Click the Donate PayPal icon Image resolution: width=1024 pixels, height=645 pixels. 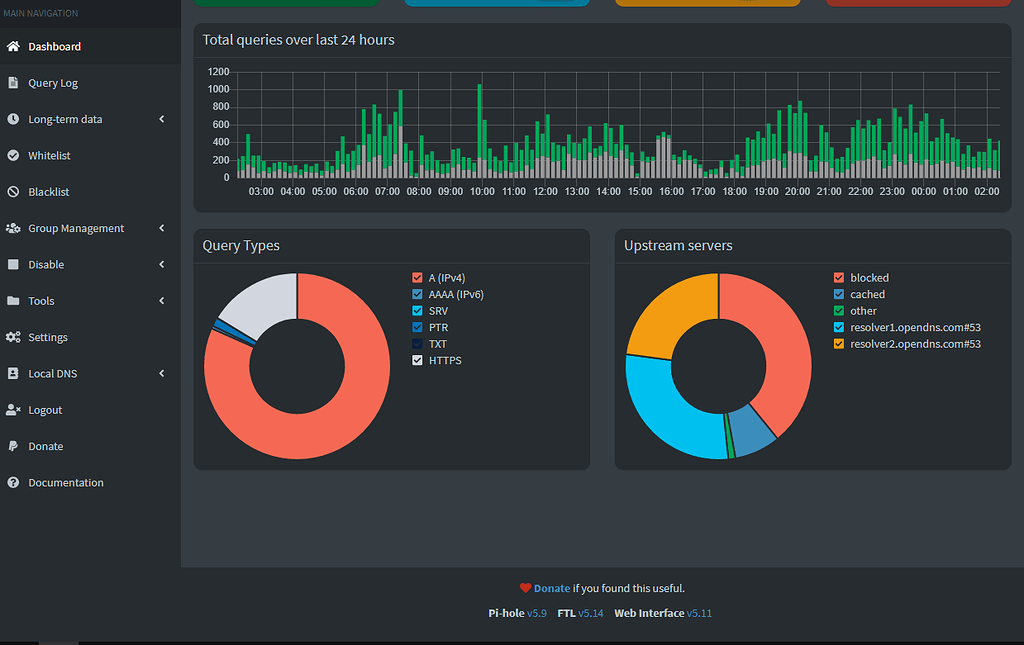click(13, 446)
